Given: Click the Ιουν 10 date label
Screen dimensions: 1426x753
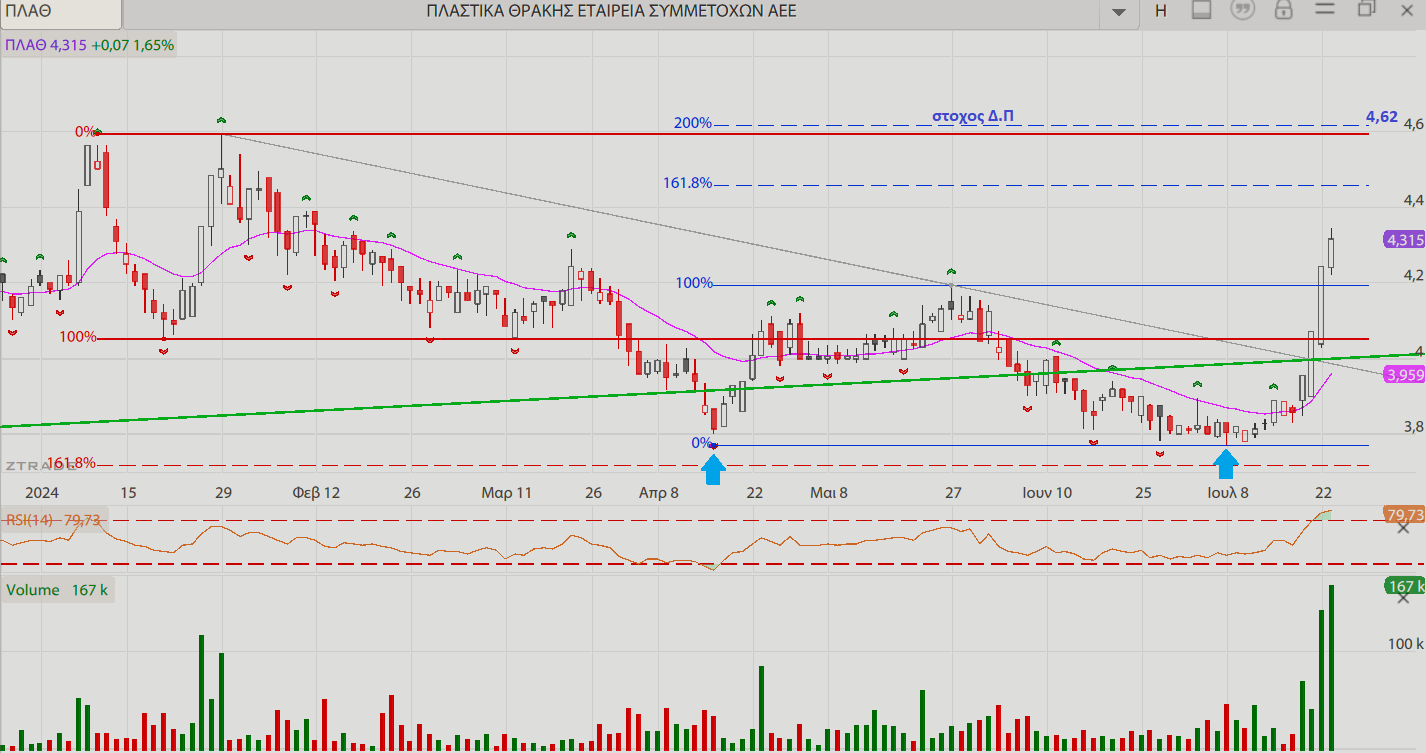Looking at the screenshot, I should (x=1047, y=493).
